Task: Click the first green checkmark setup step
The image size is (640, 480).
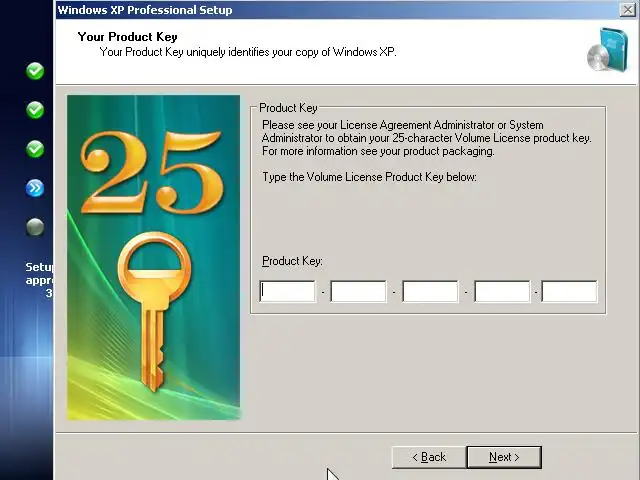Action: tap(35, 71)
